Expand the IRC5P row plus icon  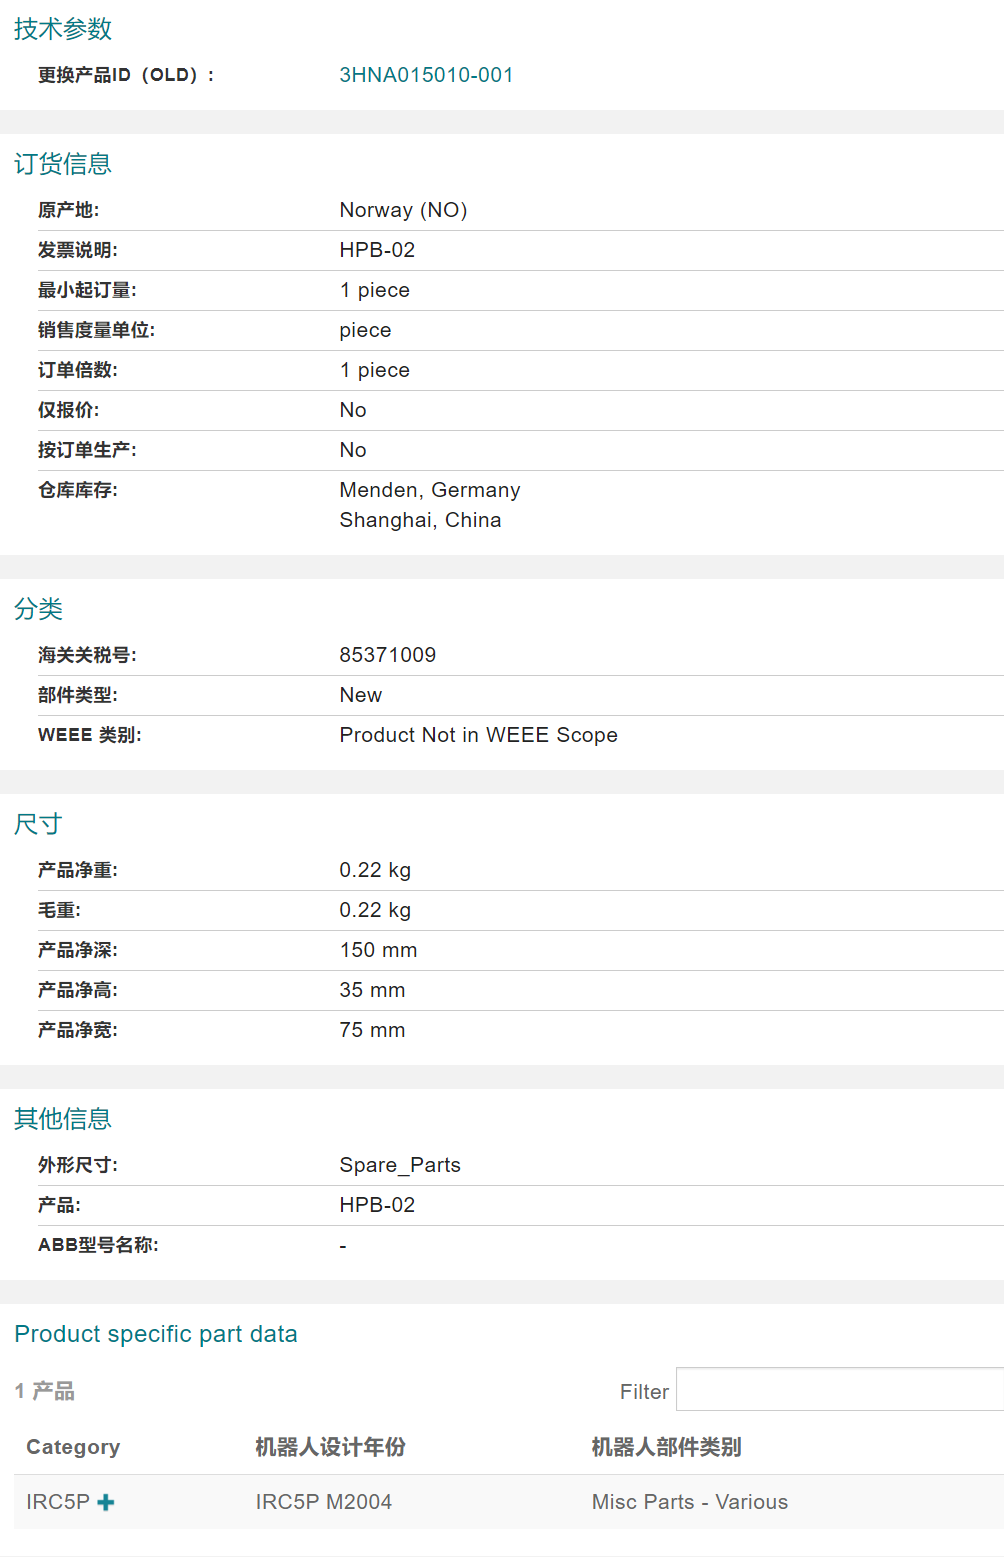[x=106, y=1502]
